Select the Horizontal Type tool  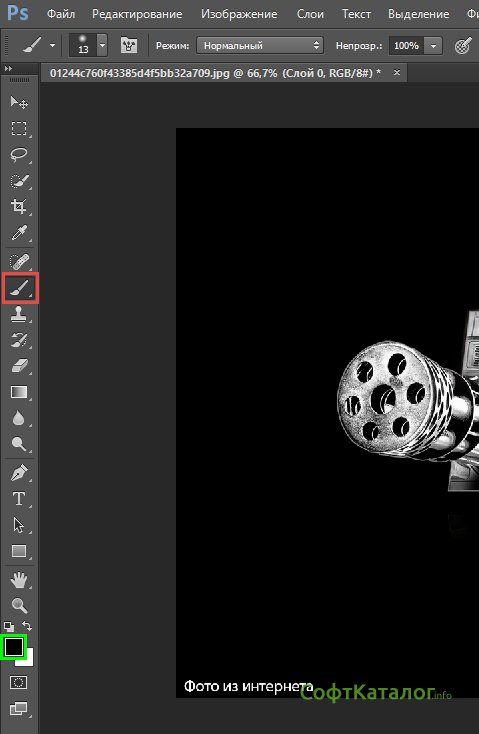(x=19, y=499)
